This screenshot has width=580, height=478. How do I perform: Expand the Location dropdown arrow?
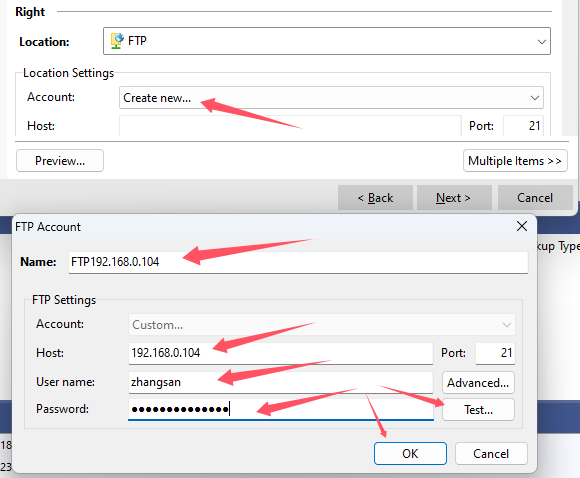click(x=542, y=41)
